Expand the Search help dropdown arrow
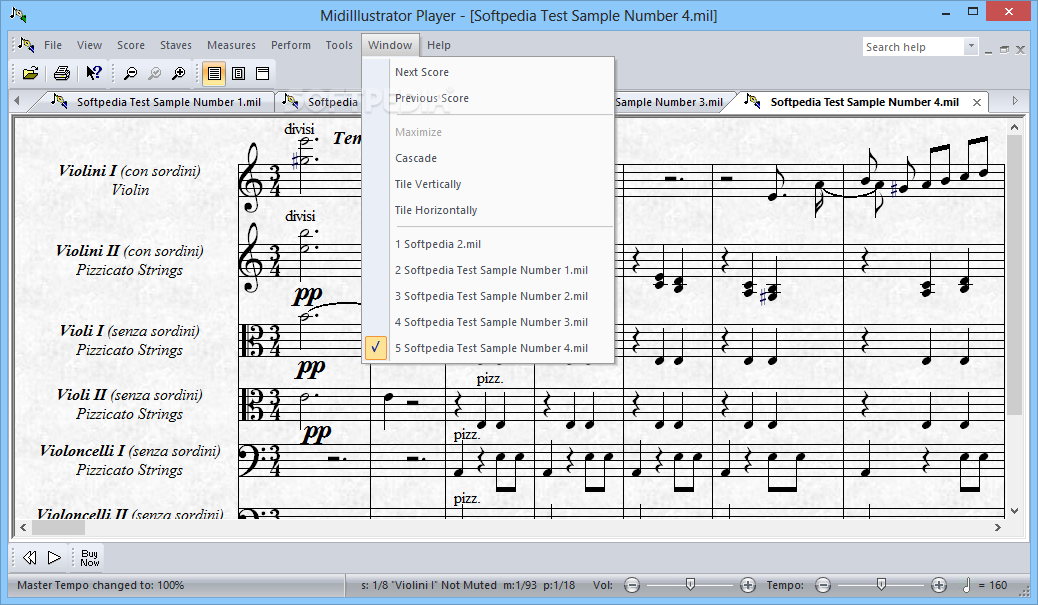The image size is (1038, 605). [971, 47]
